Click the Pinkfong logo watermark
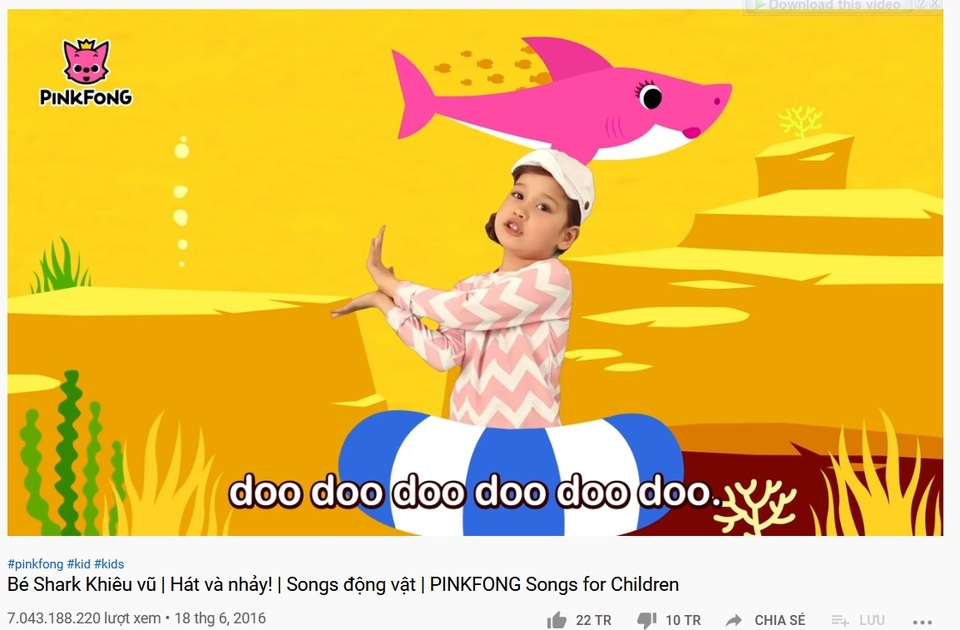960x630 pixels. 85,72
